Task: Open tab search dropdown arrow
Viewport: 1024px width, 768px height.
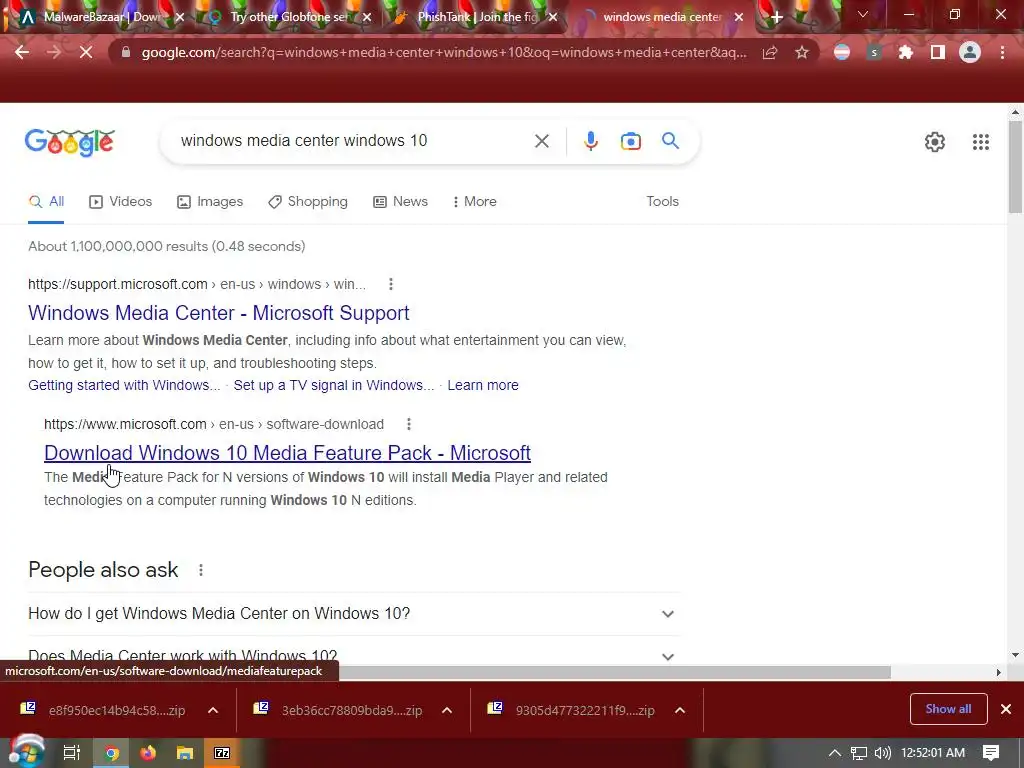Action: [x=863, y=14]
